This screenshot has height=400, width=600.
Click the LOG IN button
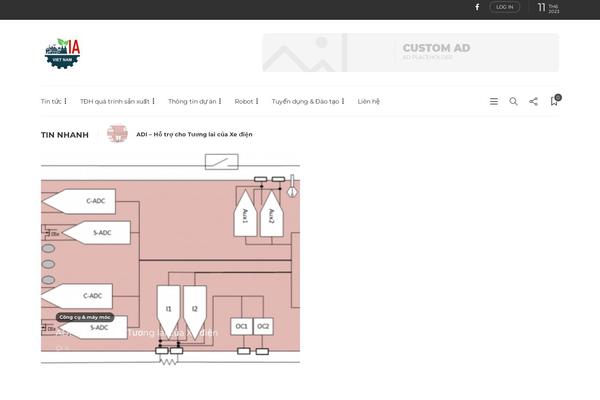pyautogui.click(x=504, y=7)
